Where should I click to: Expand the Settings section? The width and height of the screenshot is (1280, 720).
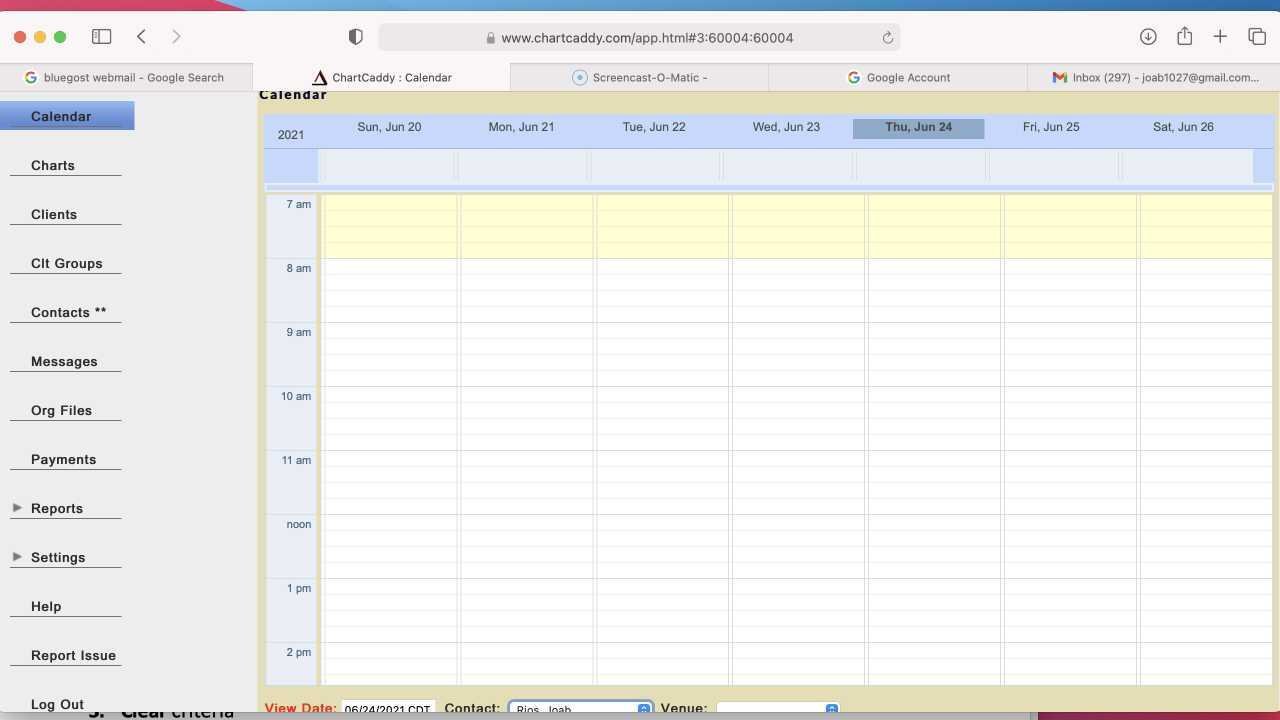58,557
